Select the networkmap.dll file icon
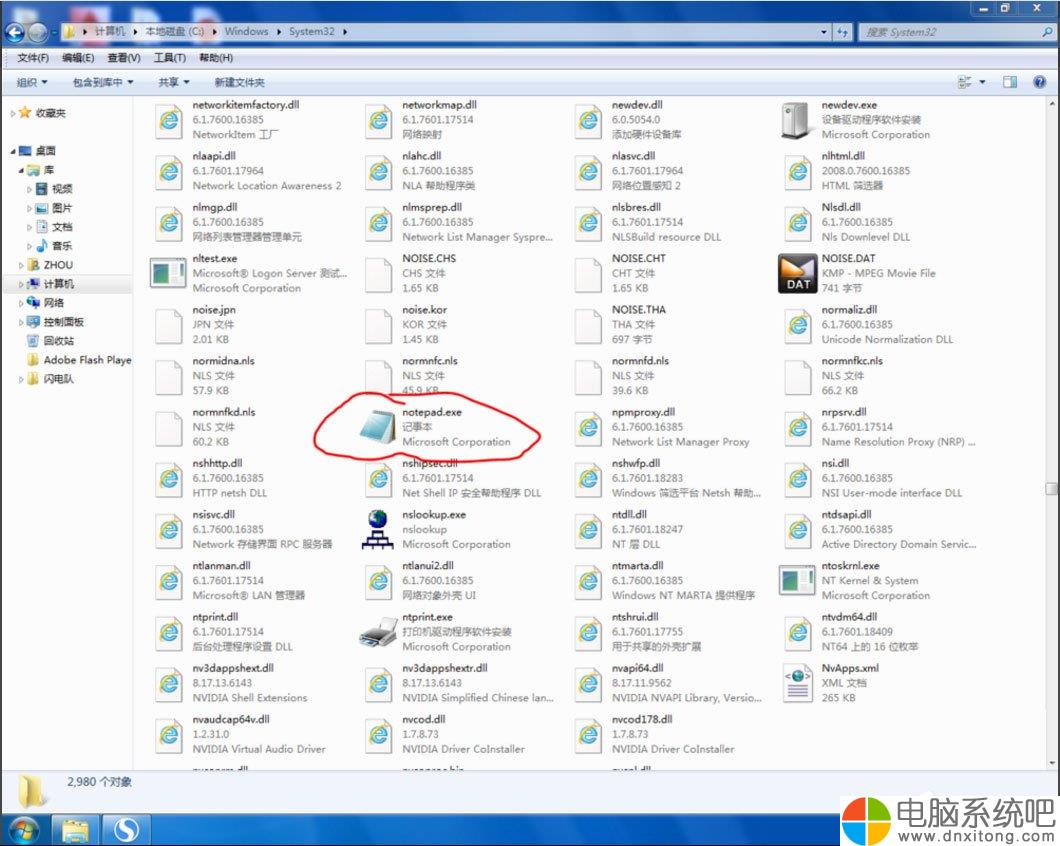The width and height of the screenshot is (1060, 846). [x=379, y=120]
